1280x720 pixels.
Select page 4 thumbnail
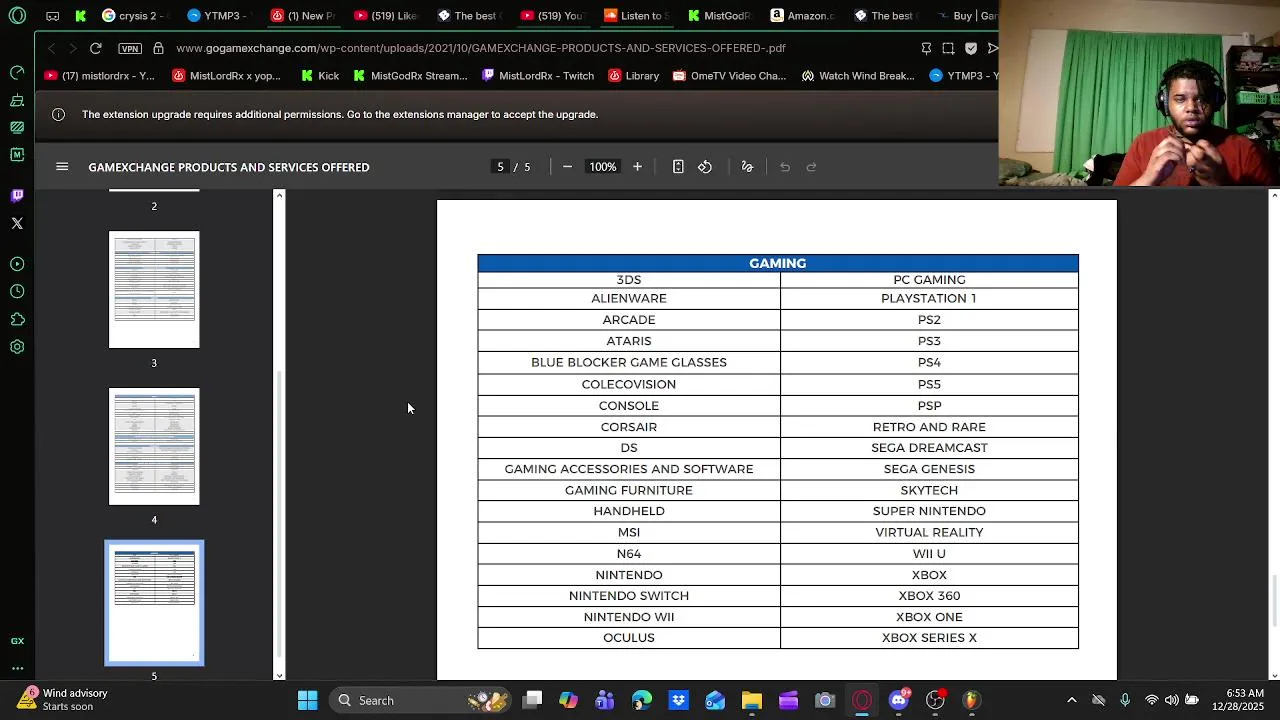[154, 447]
